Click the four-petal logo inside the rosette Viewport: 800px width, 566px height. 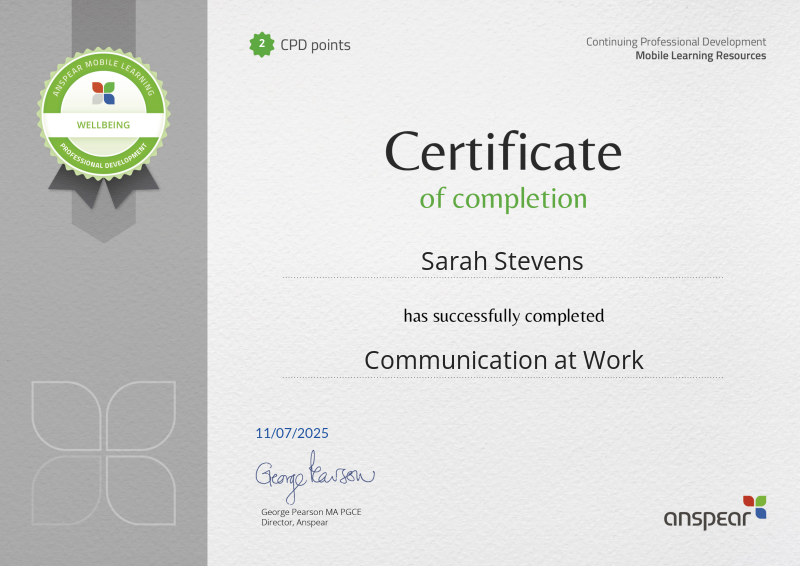pyautogui.click(x=104, y=93)
